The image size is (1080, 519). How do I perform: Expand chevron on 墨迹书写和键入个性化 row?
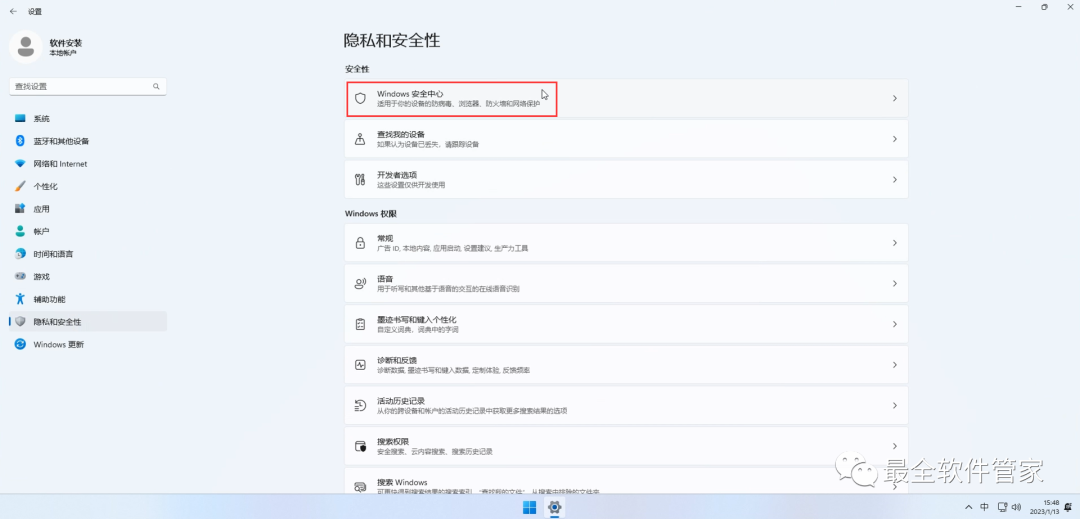click(x=895, y=324)
